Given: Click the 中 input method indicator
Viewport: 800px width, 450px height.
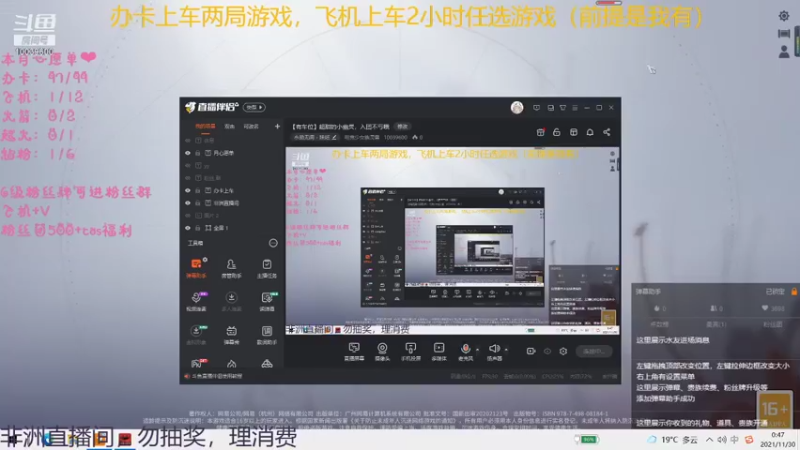Looking at the screenshot, I should click(734, 439).
